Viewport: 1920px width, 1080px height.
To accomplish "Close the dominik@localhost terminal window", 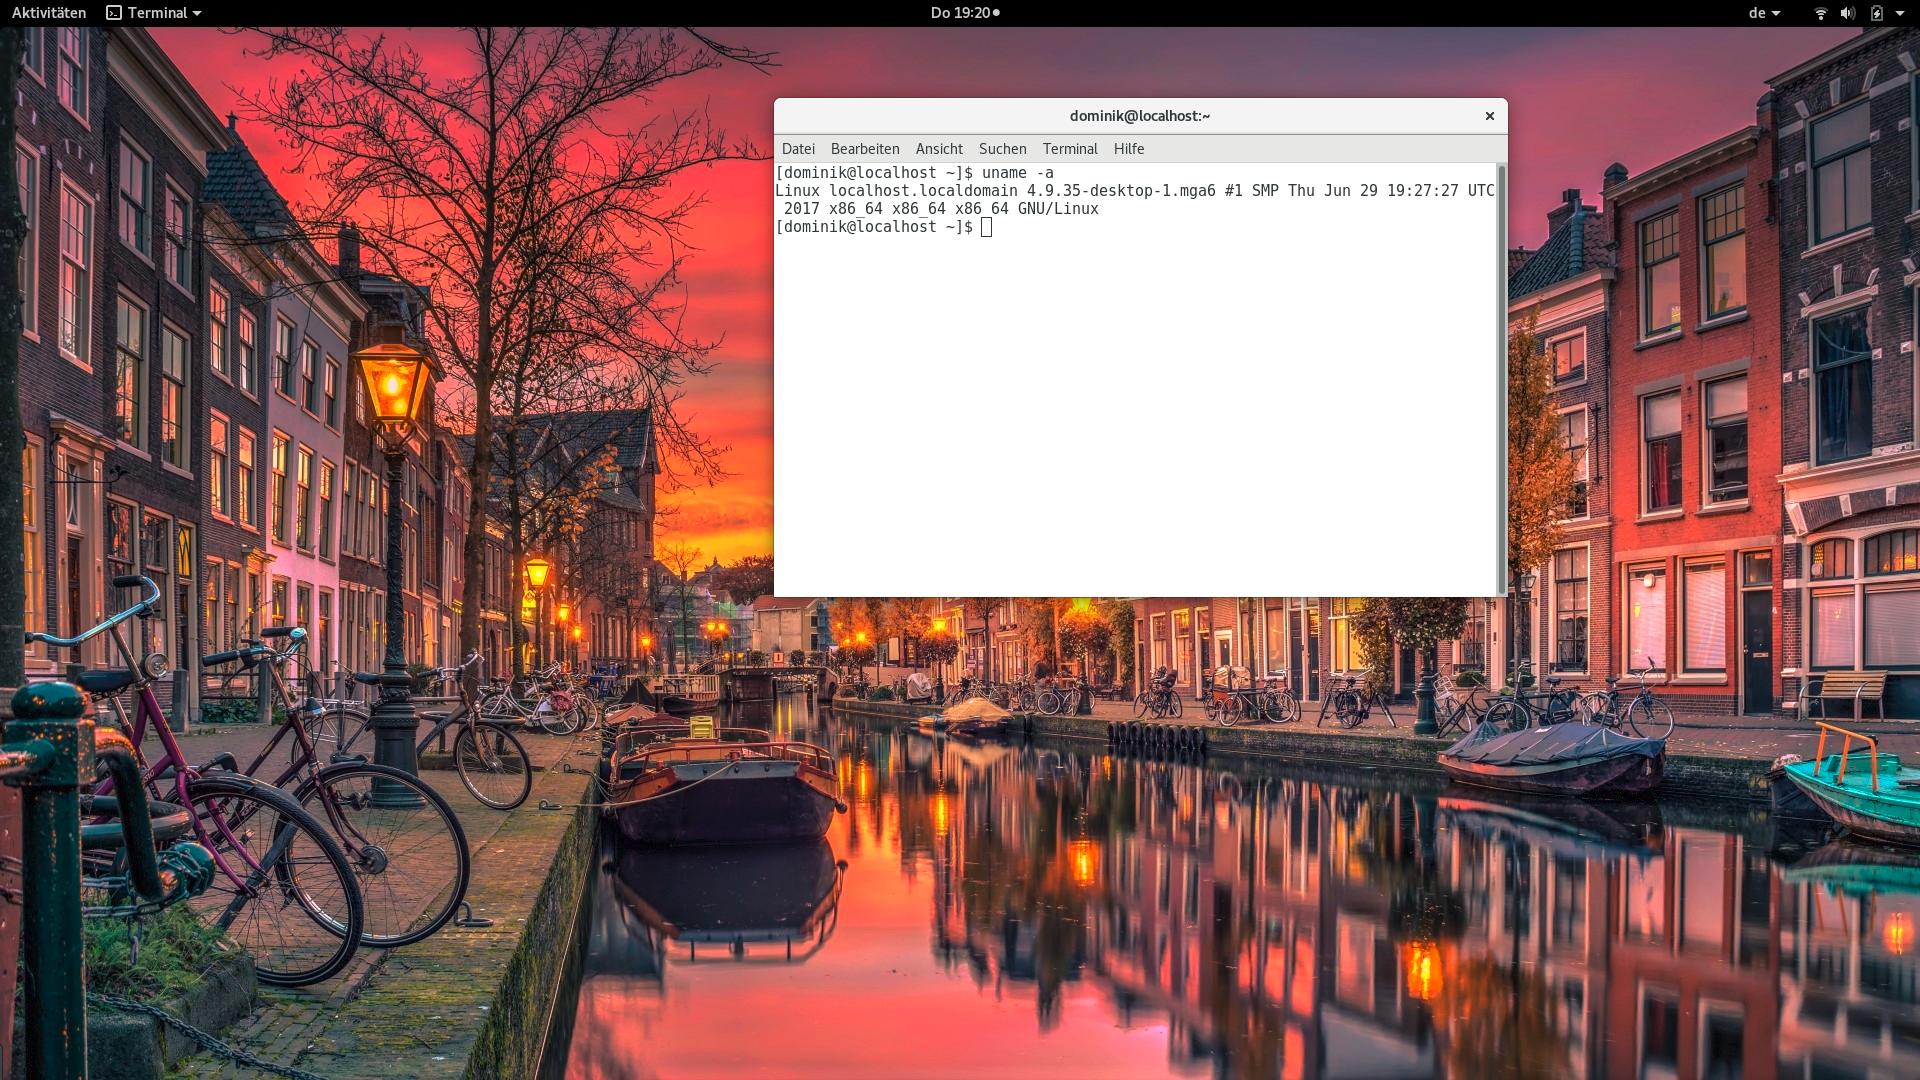I will pos(1489,116).
